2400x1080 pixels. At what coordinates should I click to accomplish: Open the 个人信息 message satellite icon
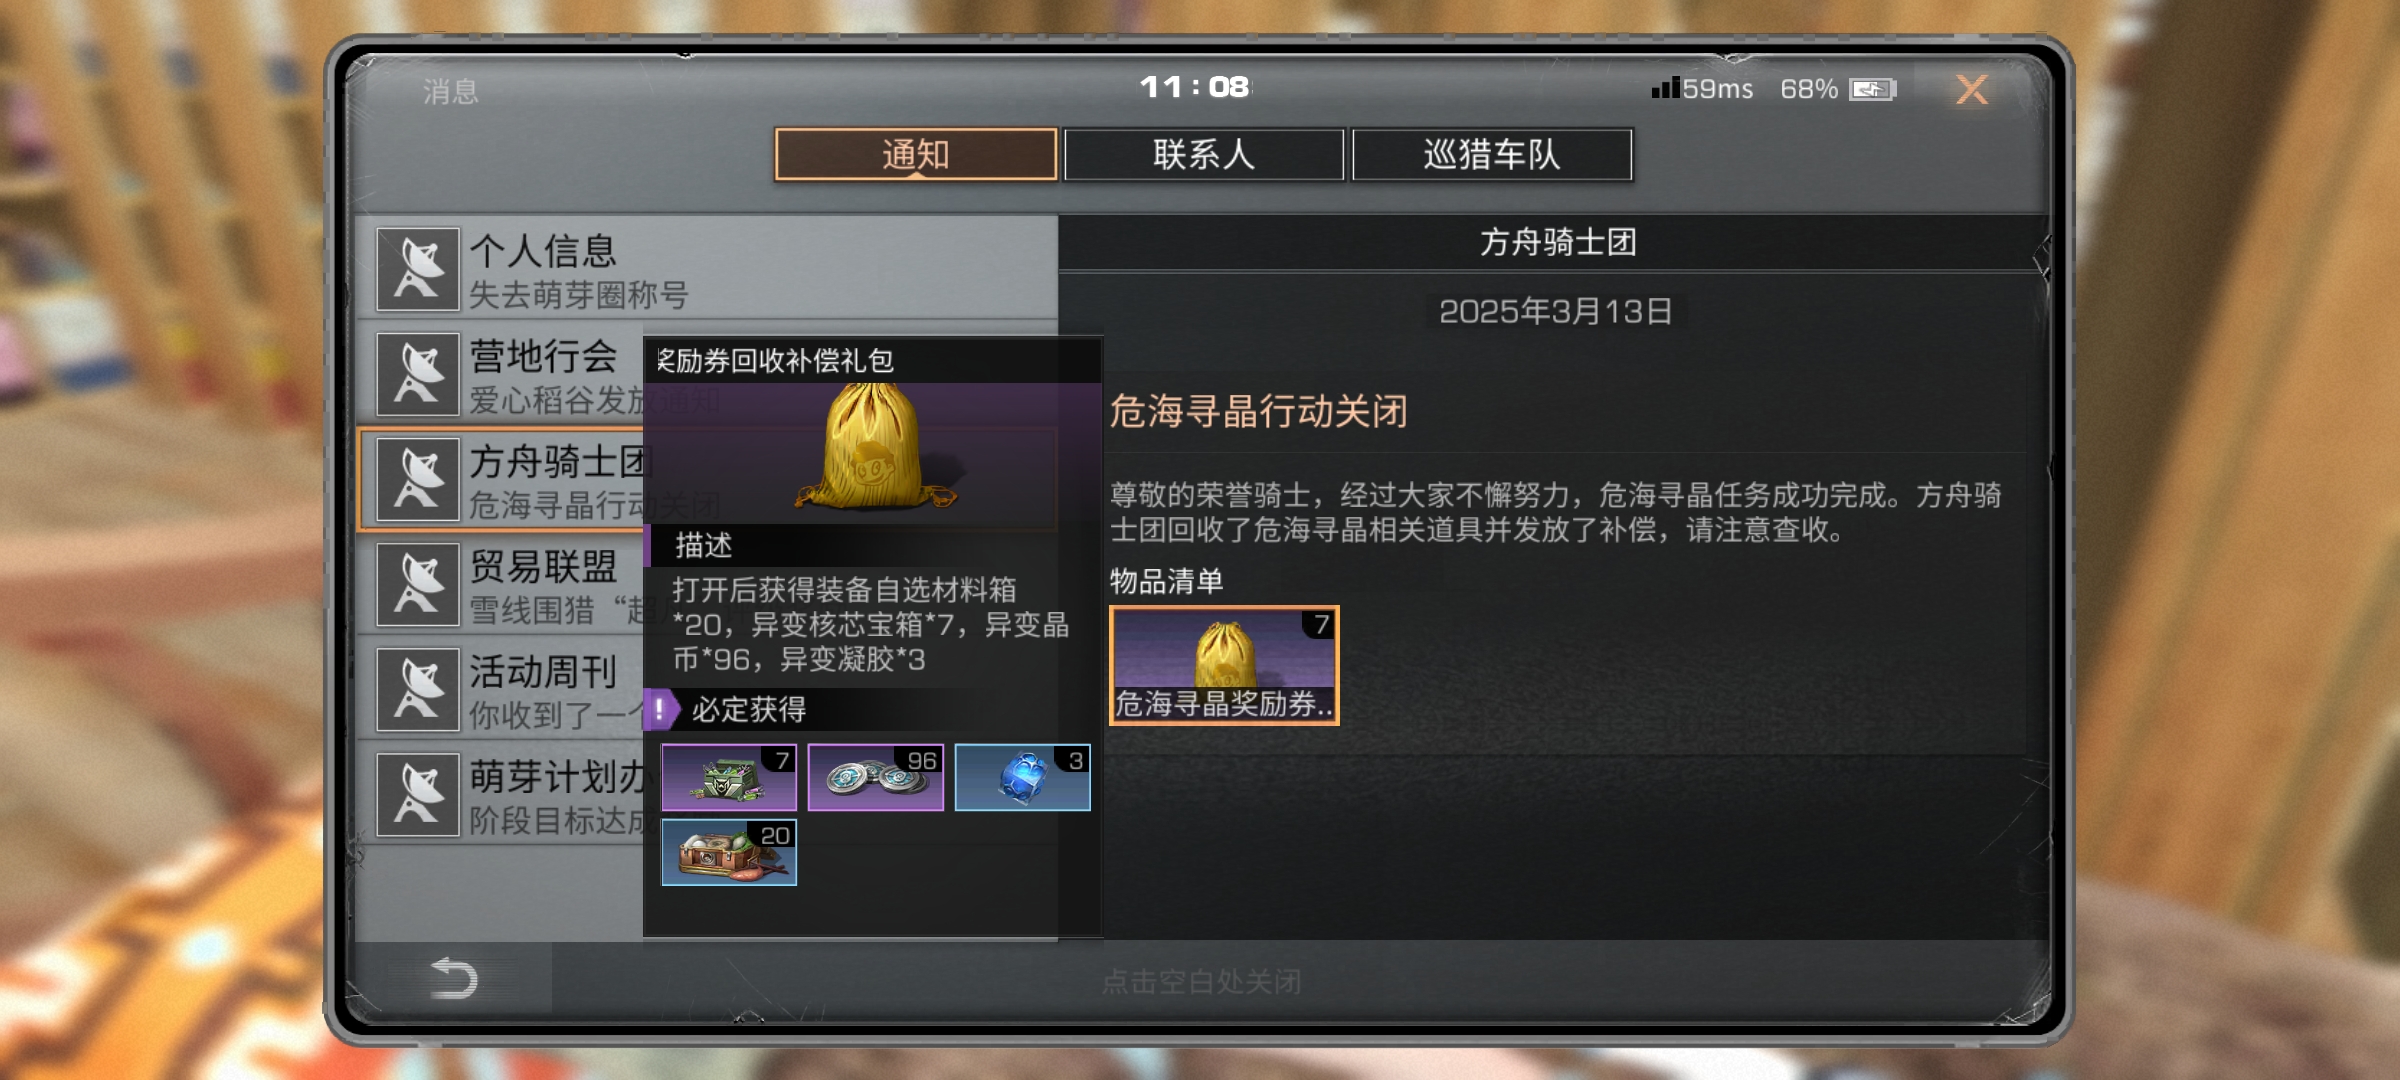(418, 270)
